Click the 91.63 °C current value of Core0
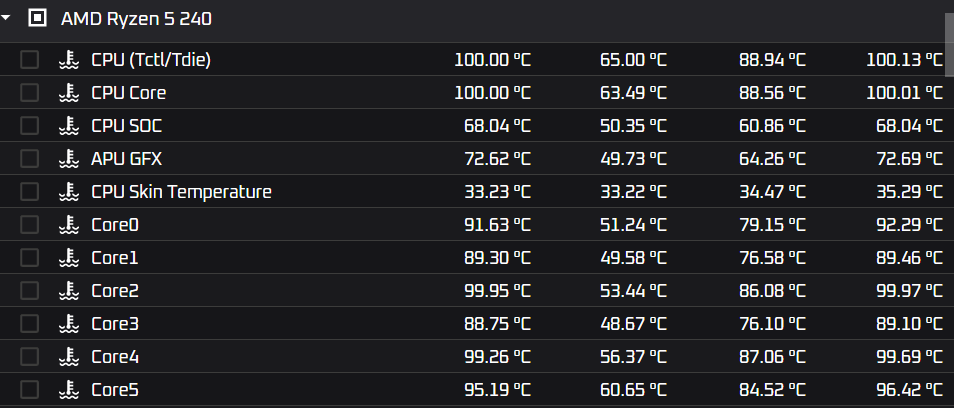This screenshot has height=408, width=954. (497, 224)
